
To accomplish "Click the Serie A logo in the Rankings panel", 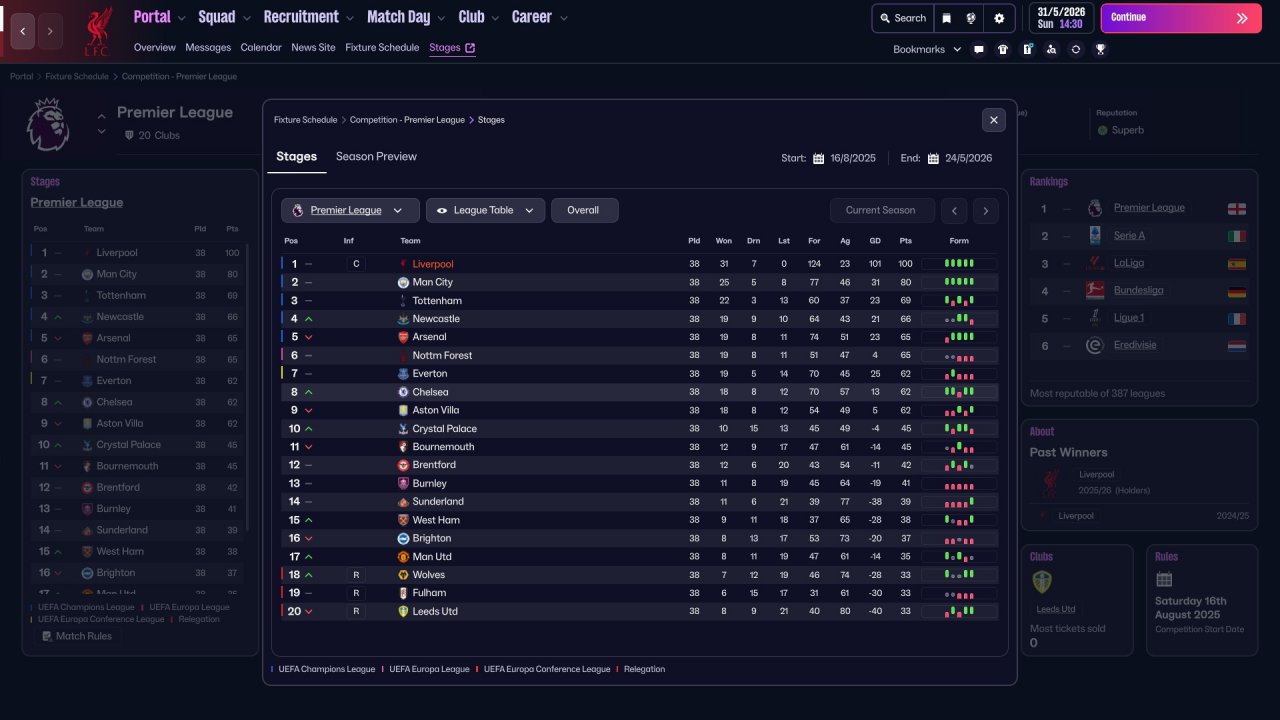I will pos(1094,235).
